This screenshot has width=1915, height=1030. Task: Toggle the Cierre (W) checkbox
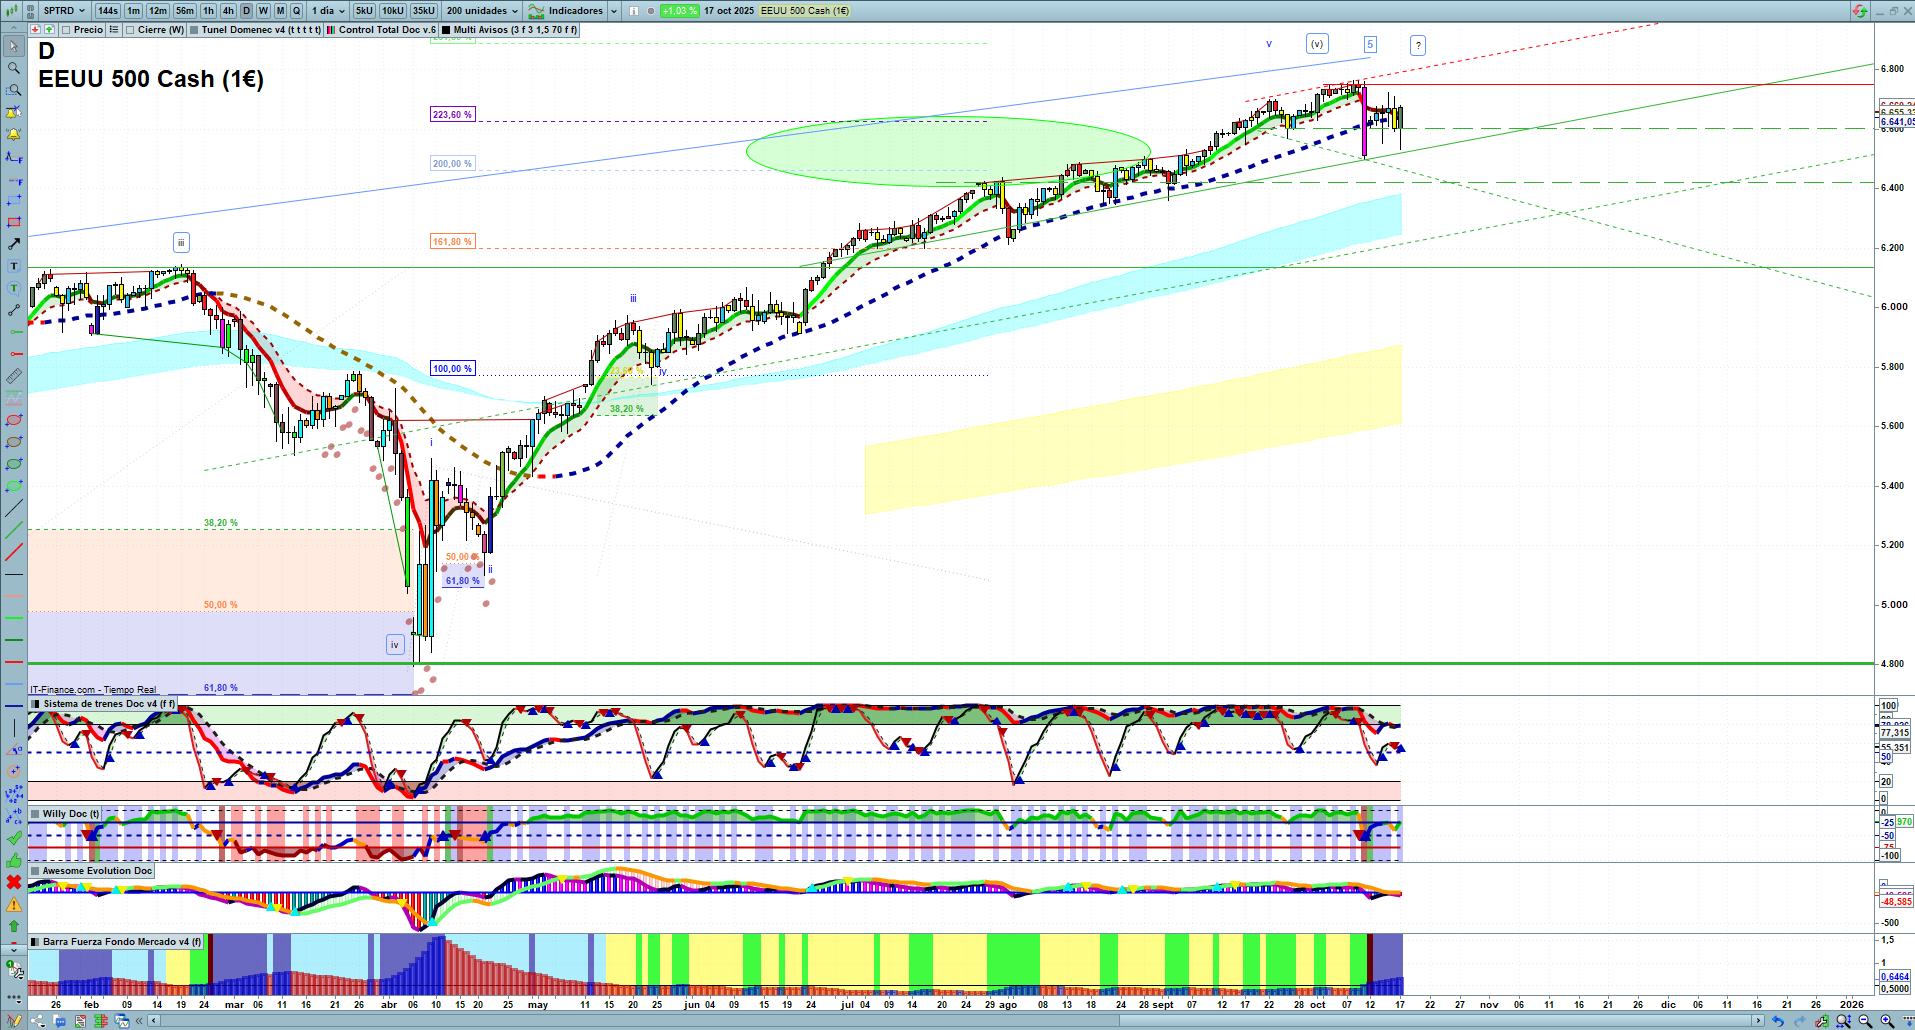pyautogui.click(x=130, y=30)
